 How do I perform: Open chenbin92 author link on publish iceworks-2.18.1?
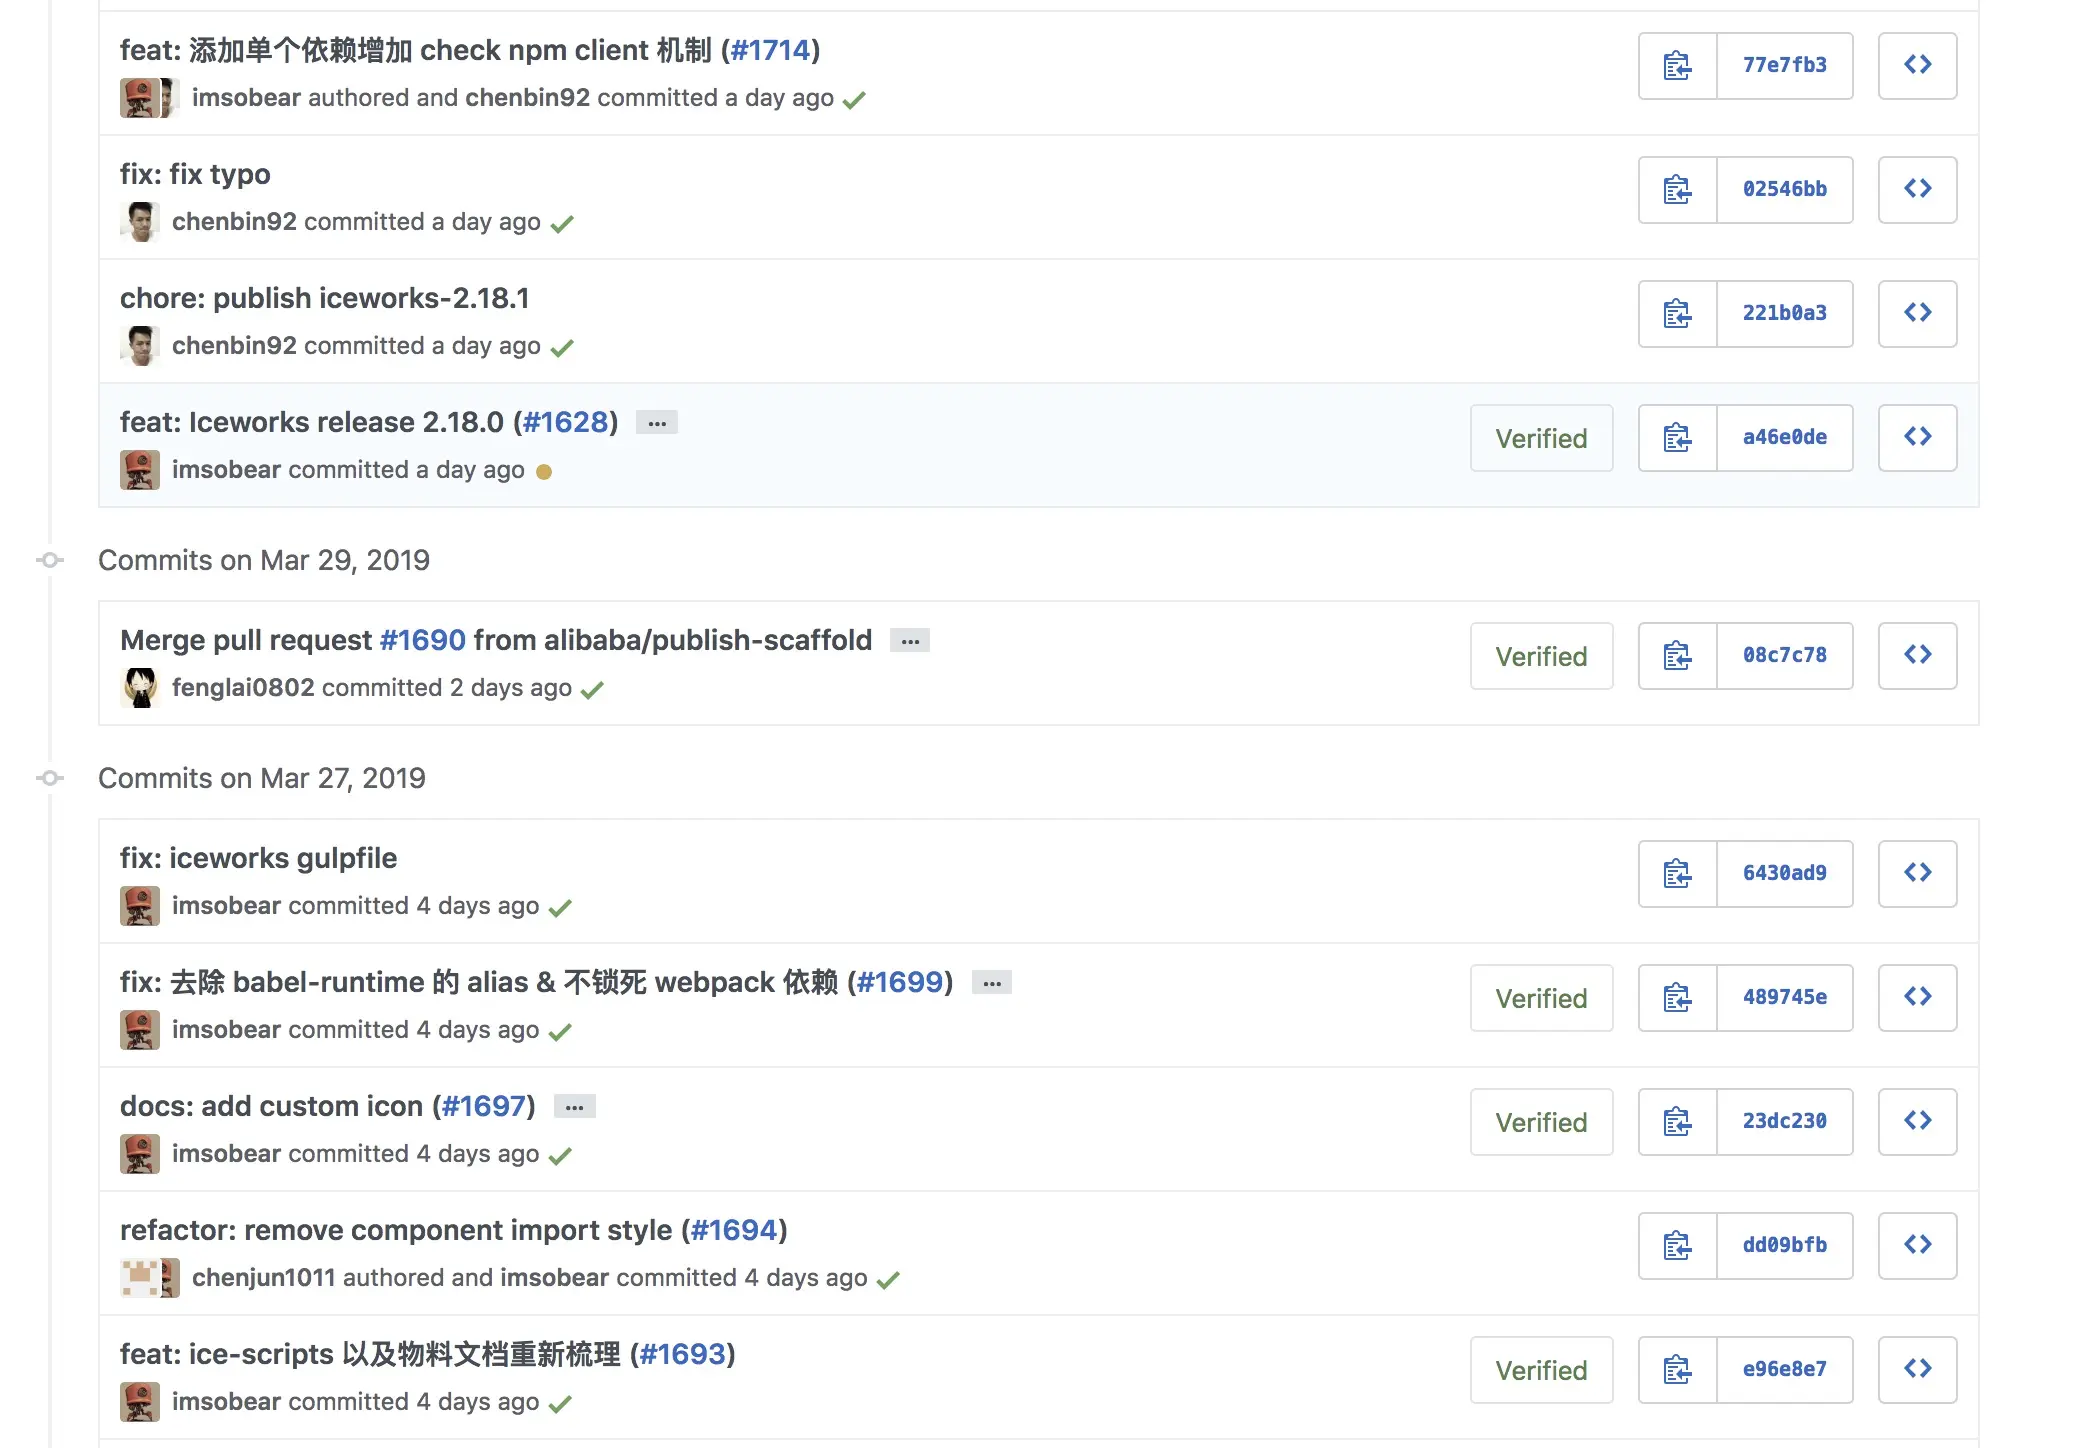point(234,346)
